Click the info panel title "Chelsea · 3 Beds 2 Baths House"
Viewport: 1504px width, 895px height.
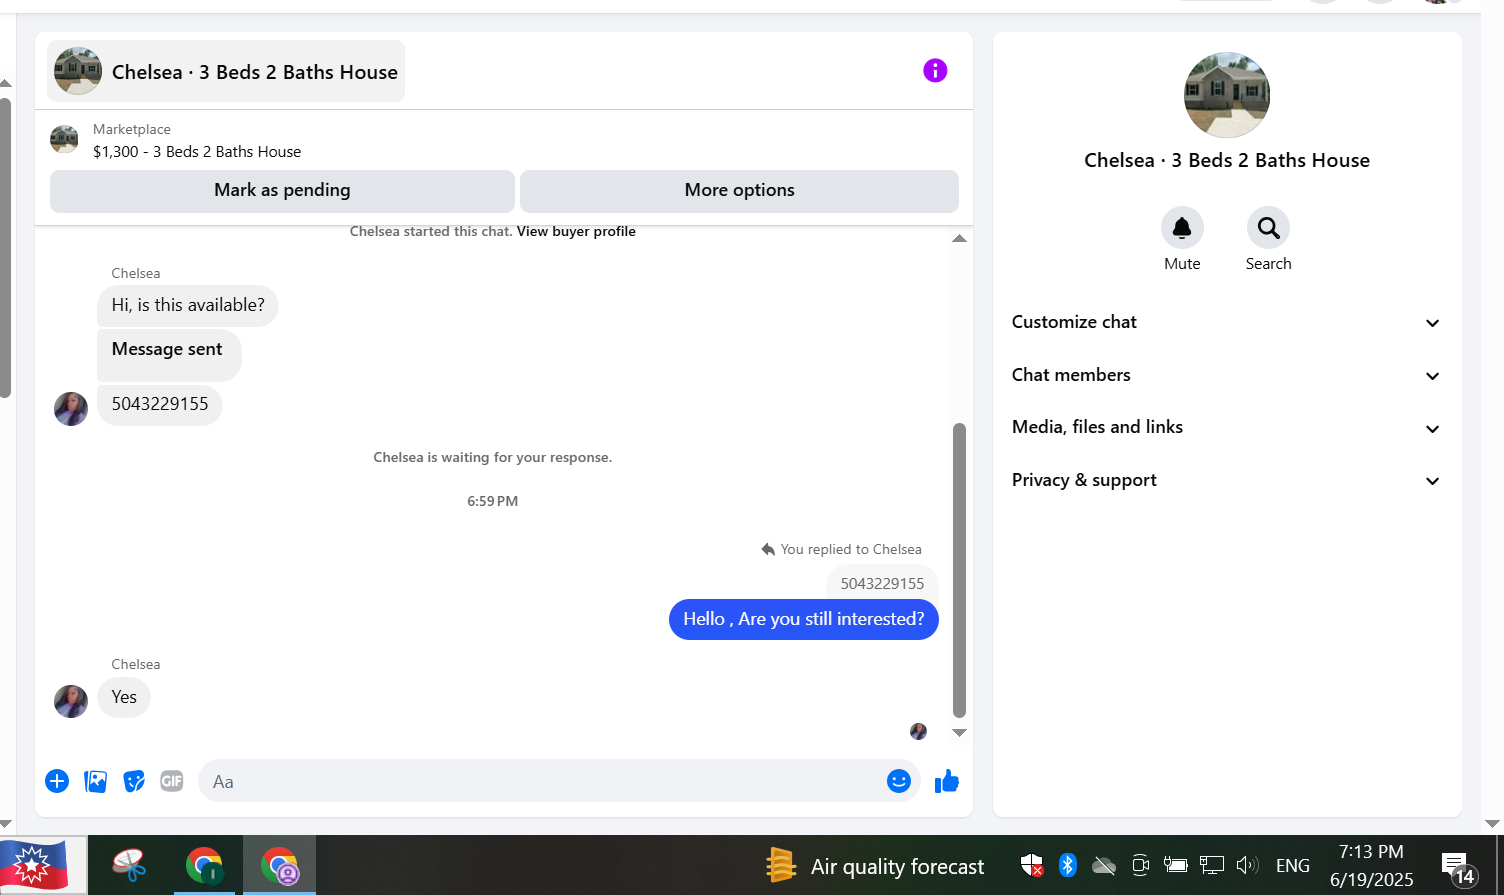point(1227,160)
